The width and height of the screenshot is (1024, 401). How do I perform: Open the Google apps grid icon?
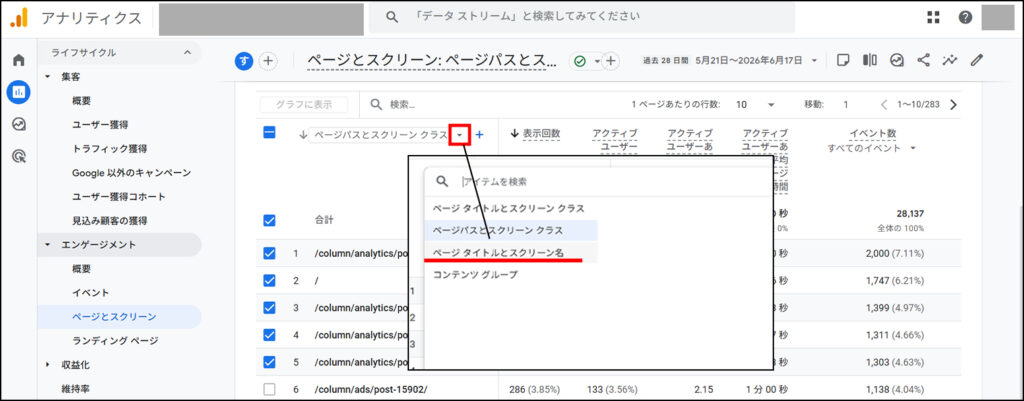(x=934, y=18)
